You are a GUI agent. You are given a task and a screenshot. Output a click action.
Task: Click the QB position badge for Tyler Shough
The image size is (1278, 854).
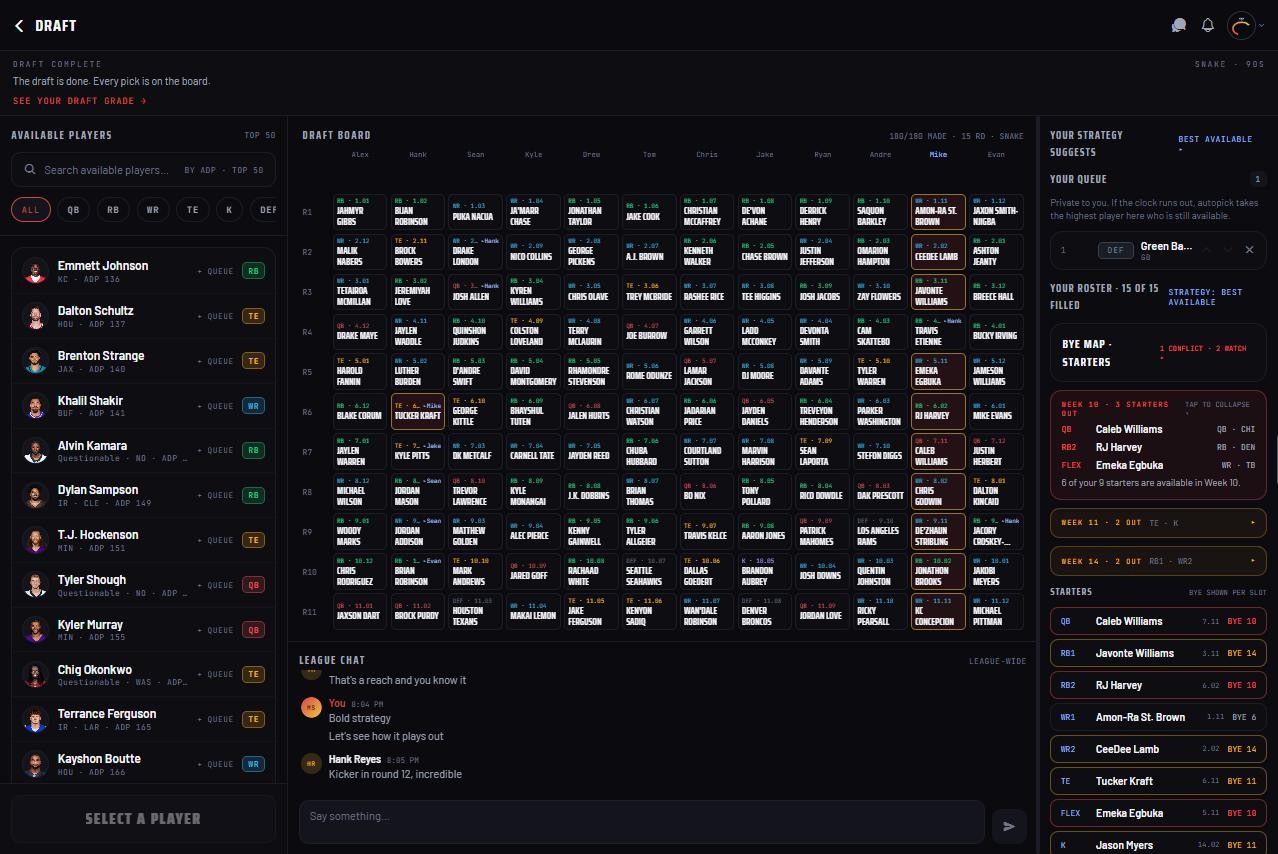click(x=254, y=585)
